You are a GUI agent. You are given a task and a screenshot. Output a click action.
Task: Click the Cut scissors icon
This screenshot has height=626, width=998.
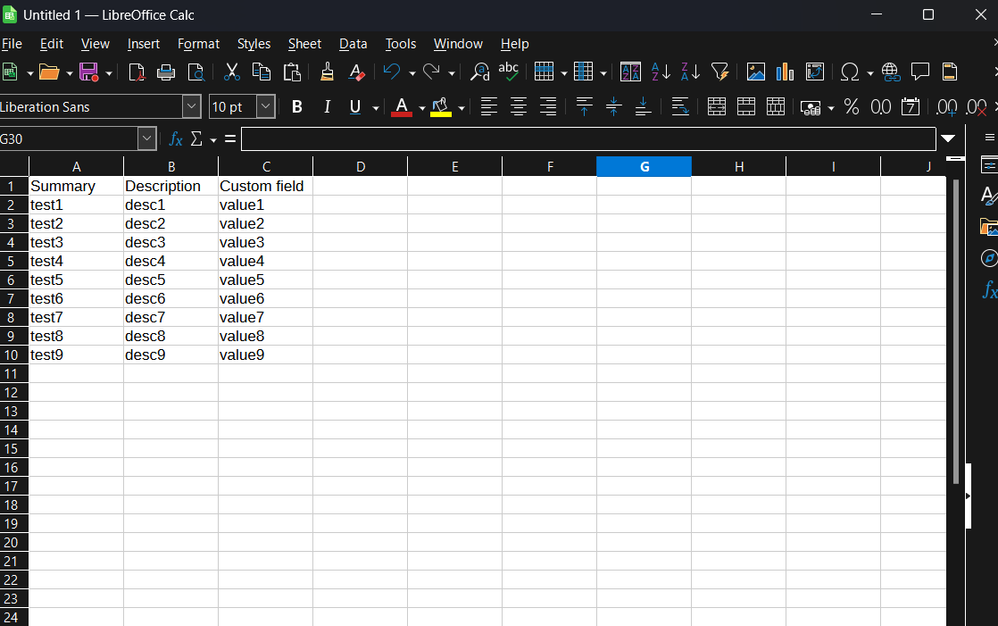[232, 72]
